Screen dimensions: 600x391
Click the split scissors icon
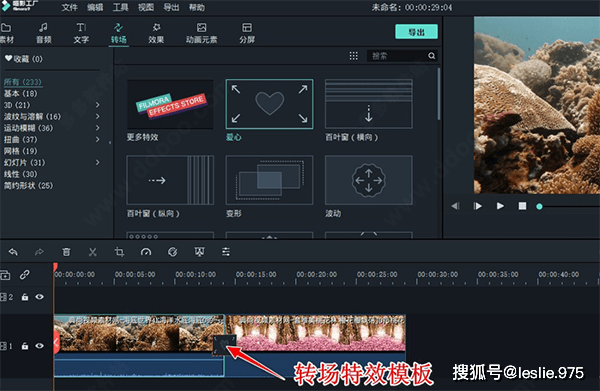(93, 252)
